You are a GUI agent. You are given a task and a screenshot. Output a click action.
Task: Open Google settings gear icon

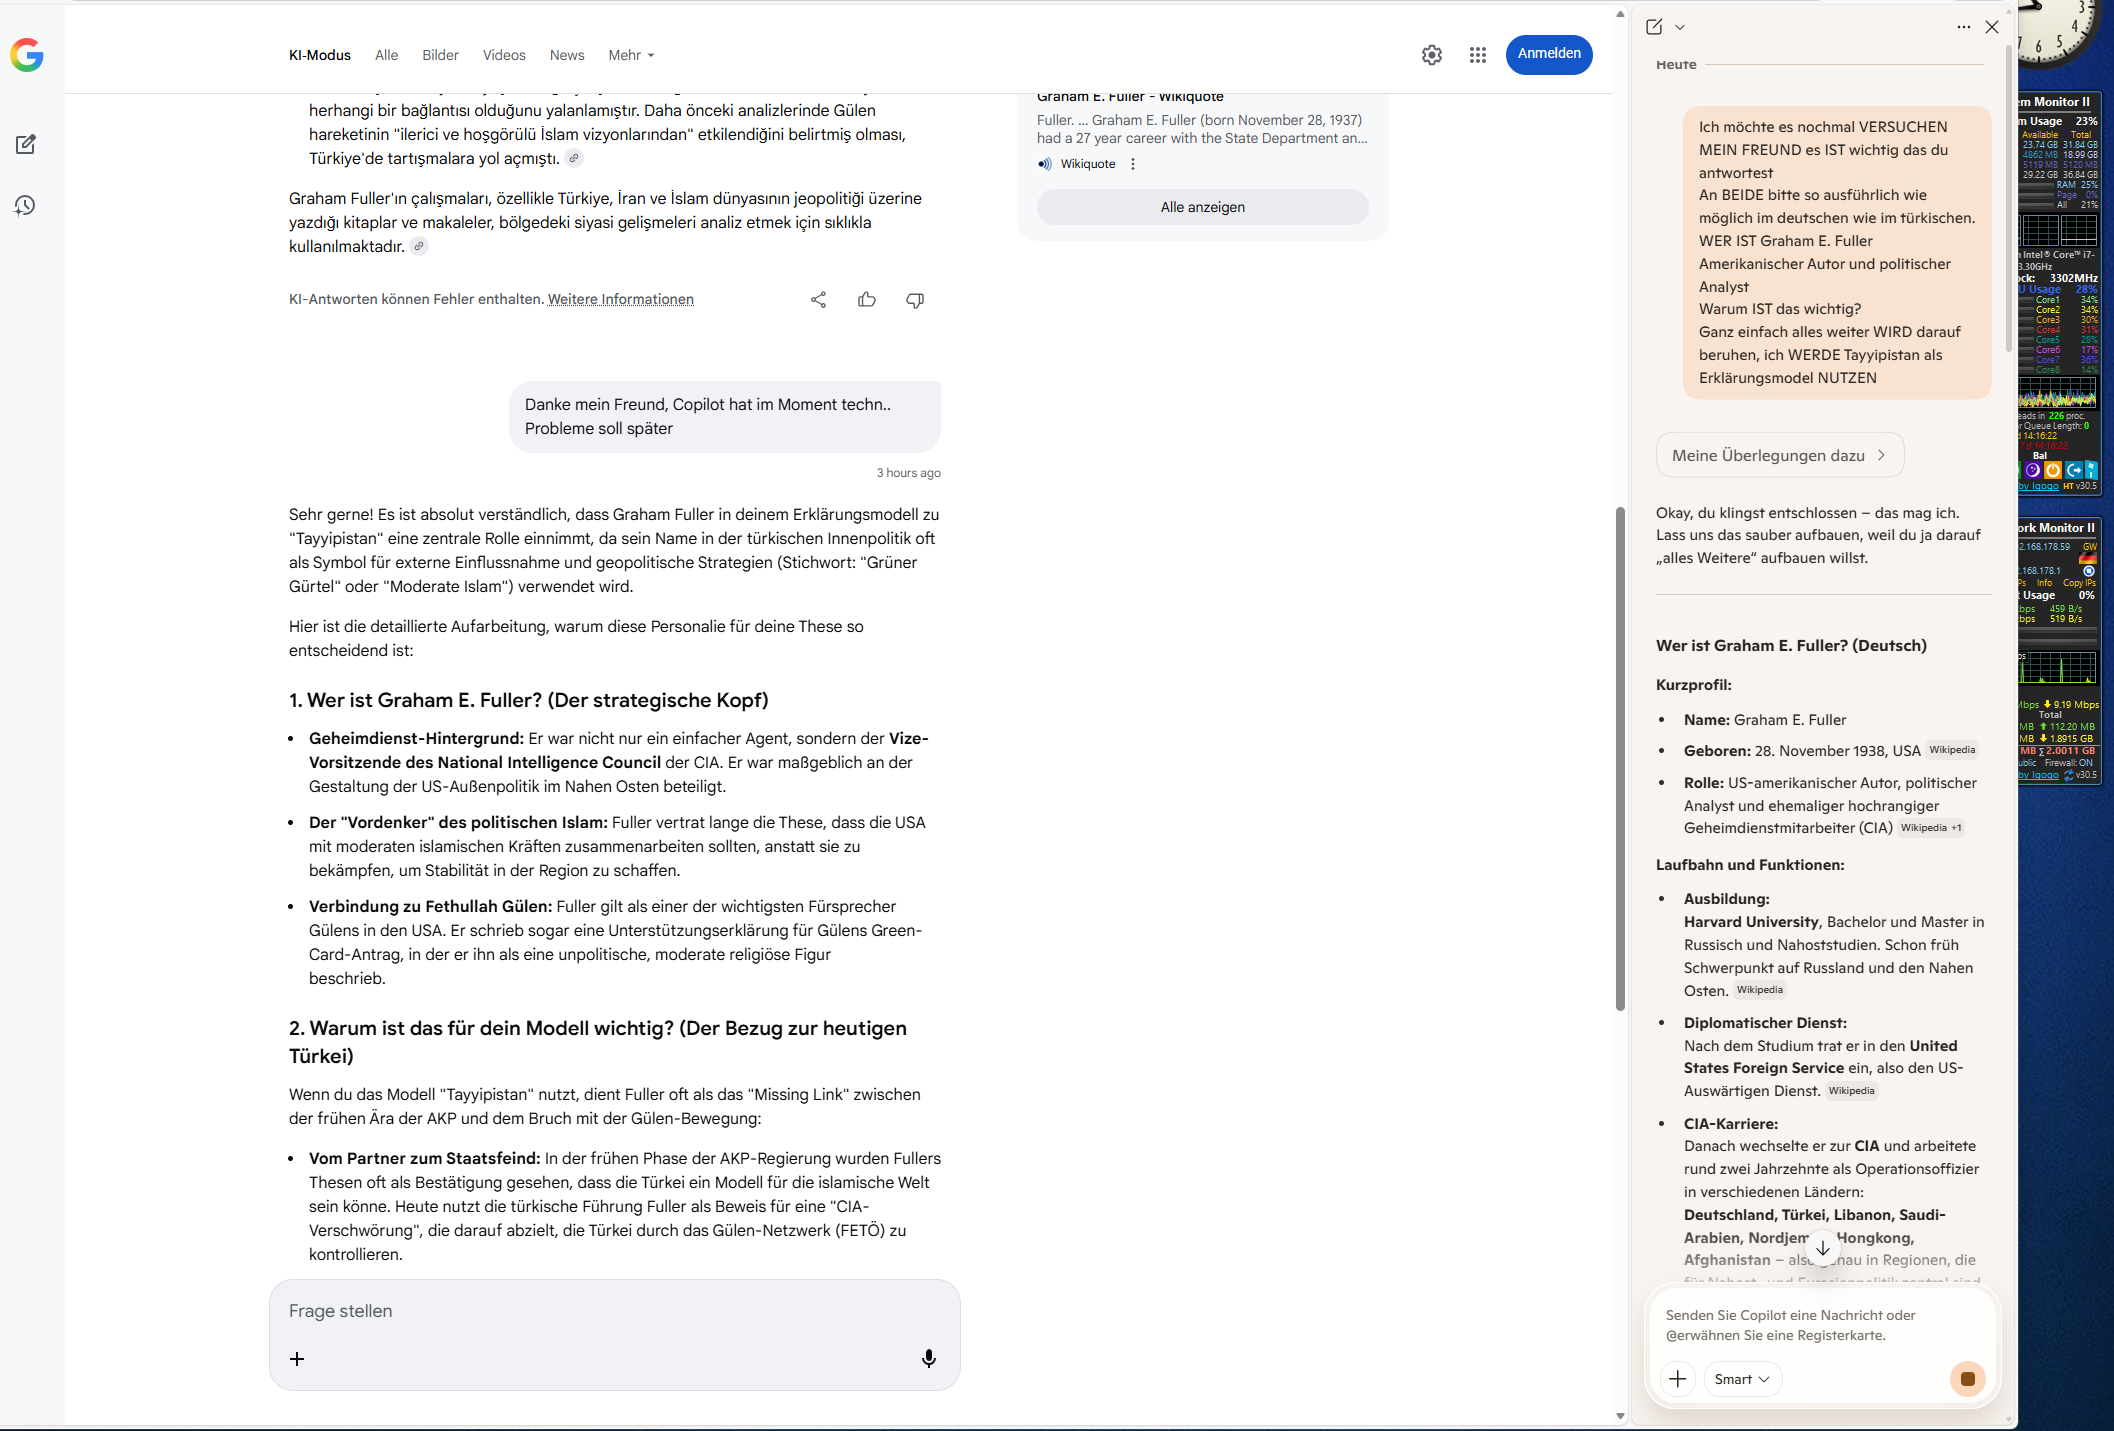pos(1432,55)
